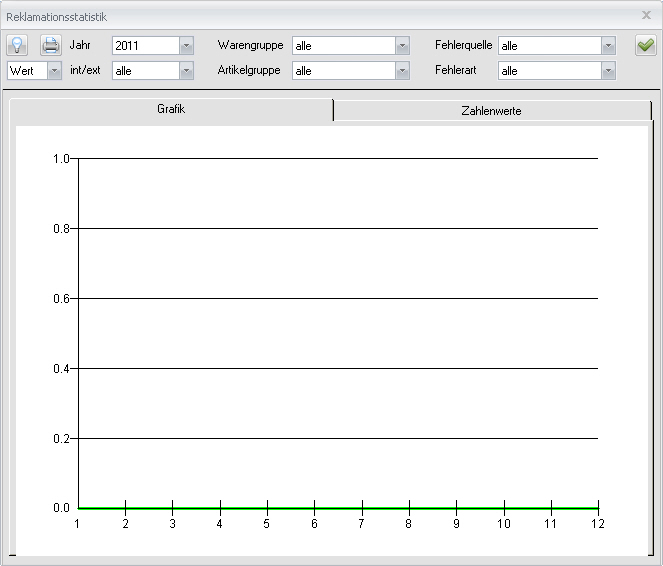
Task: Click month 3 on the x-axis
Action: click(x=173, y=524)
